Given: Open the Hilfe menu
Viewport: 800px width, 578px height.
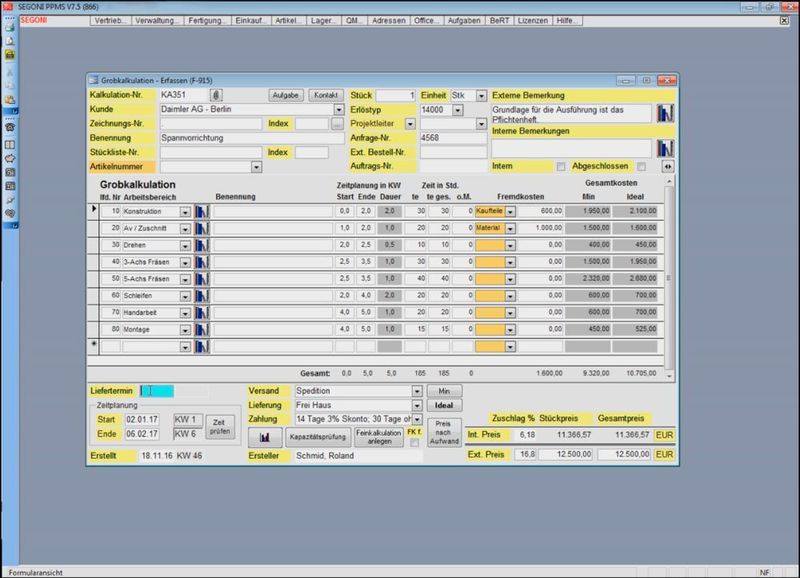Looking at the screenshot, I should click(x=567, y=21).
